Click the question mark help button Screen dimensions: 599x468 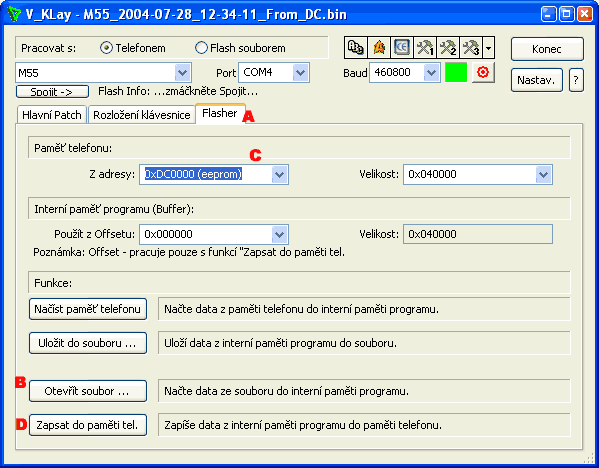[576, 80]
